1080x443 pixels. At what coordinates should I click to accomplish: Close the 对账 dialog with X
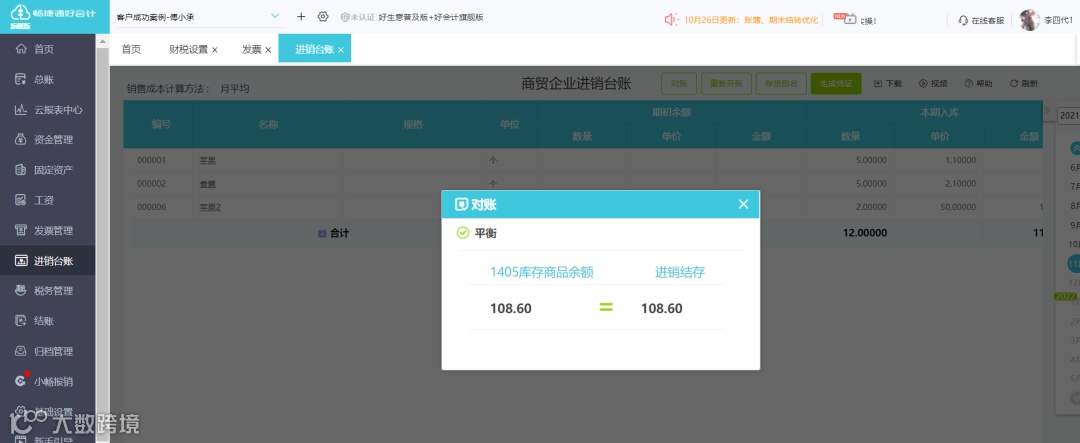coord(742,204)
